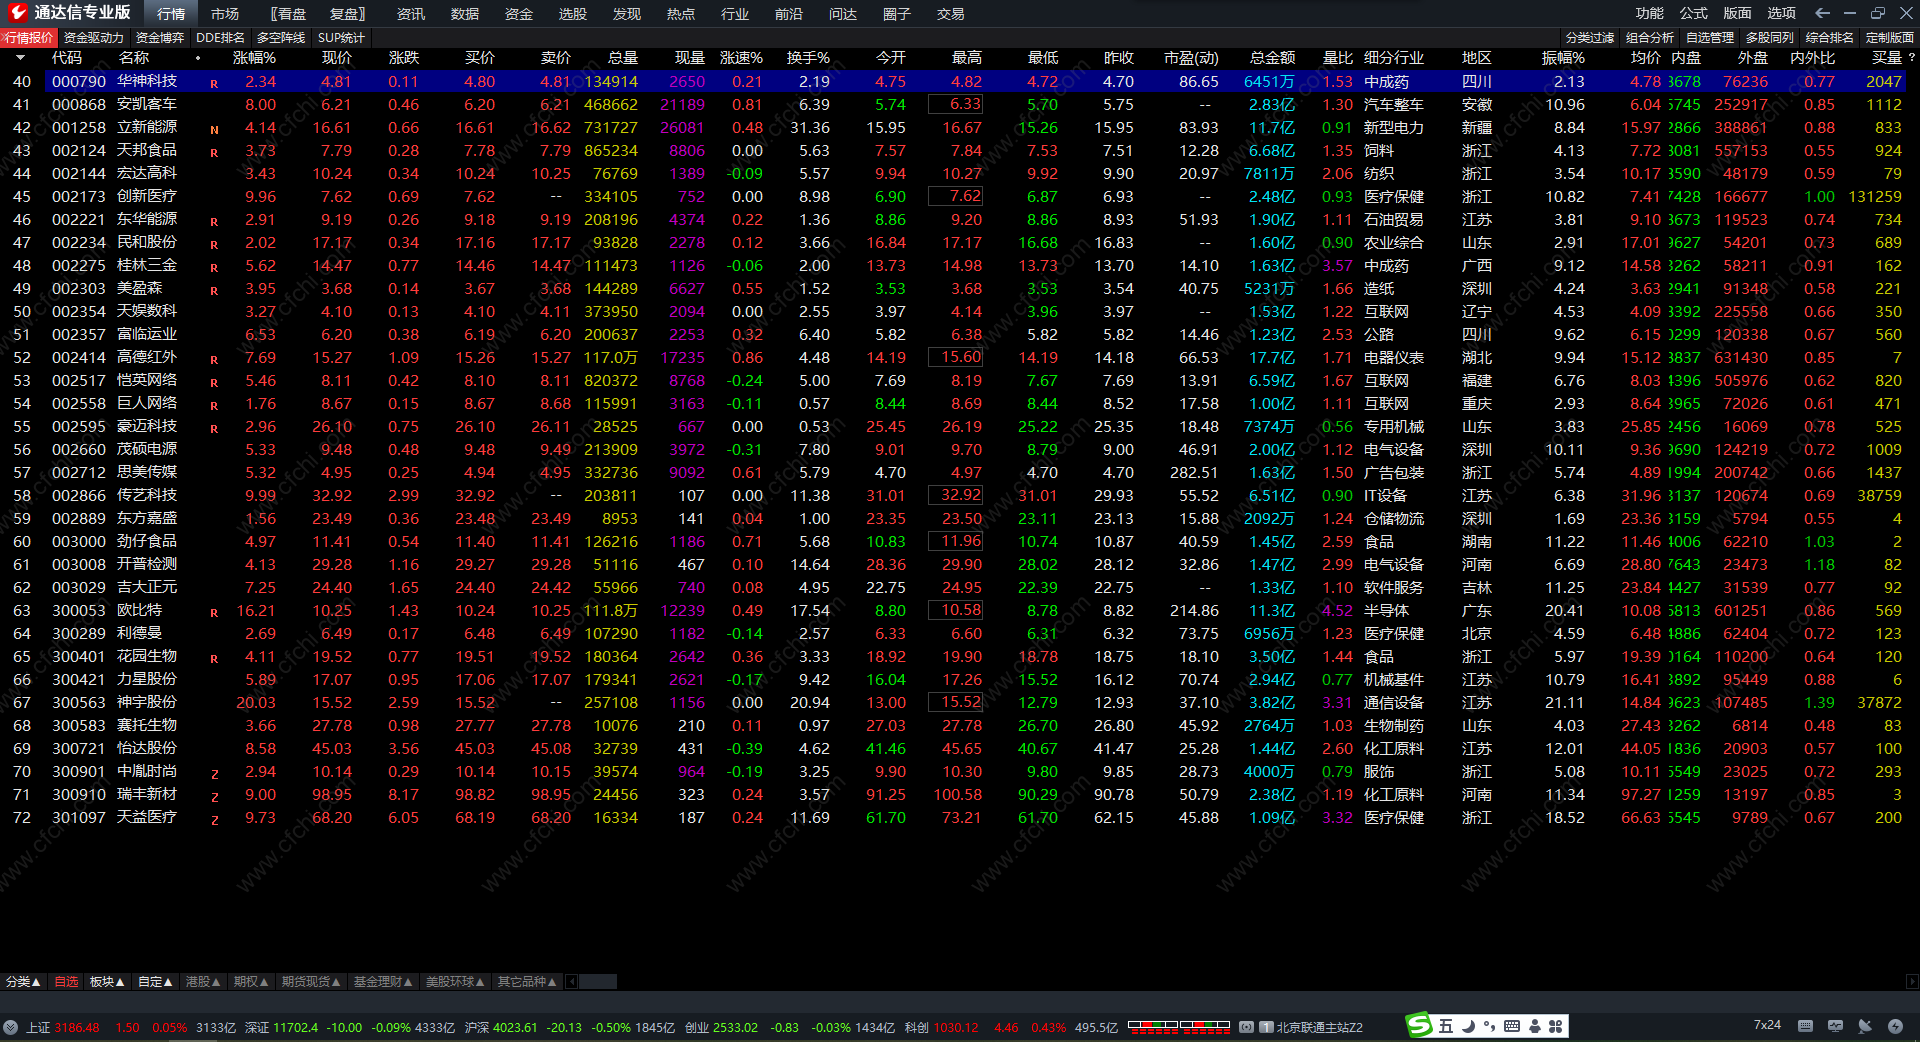This screenshot has width=1920, height=1042.
Task: Switch to the 资金博弈 view
Action: [160, 38]
